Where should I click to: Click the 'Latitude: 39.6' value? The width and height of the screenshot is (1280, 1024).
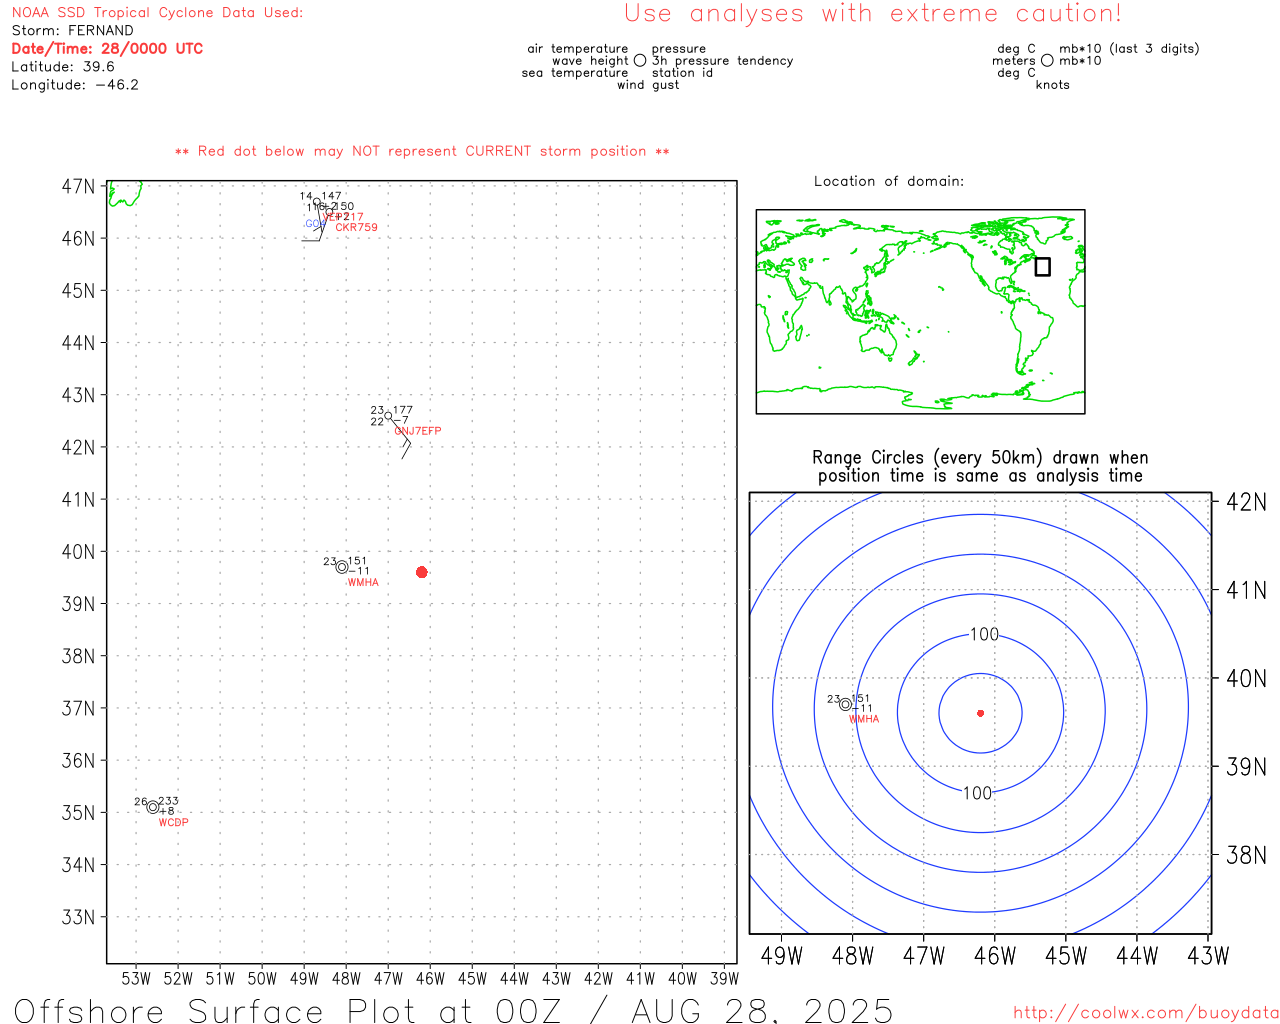pyautogui.click(x=63, y=67)
